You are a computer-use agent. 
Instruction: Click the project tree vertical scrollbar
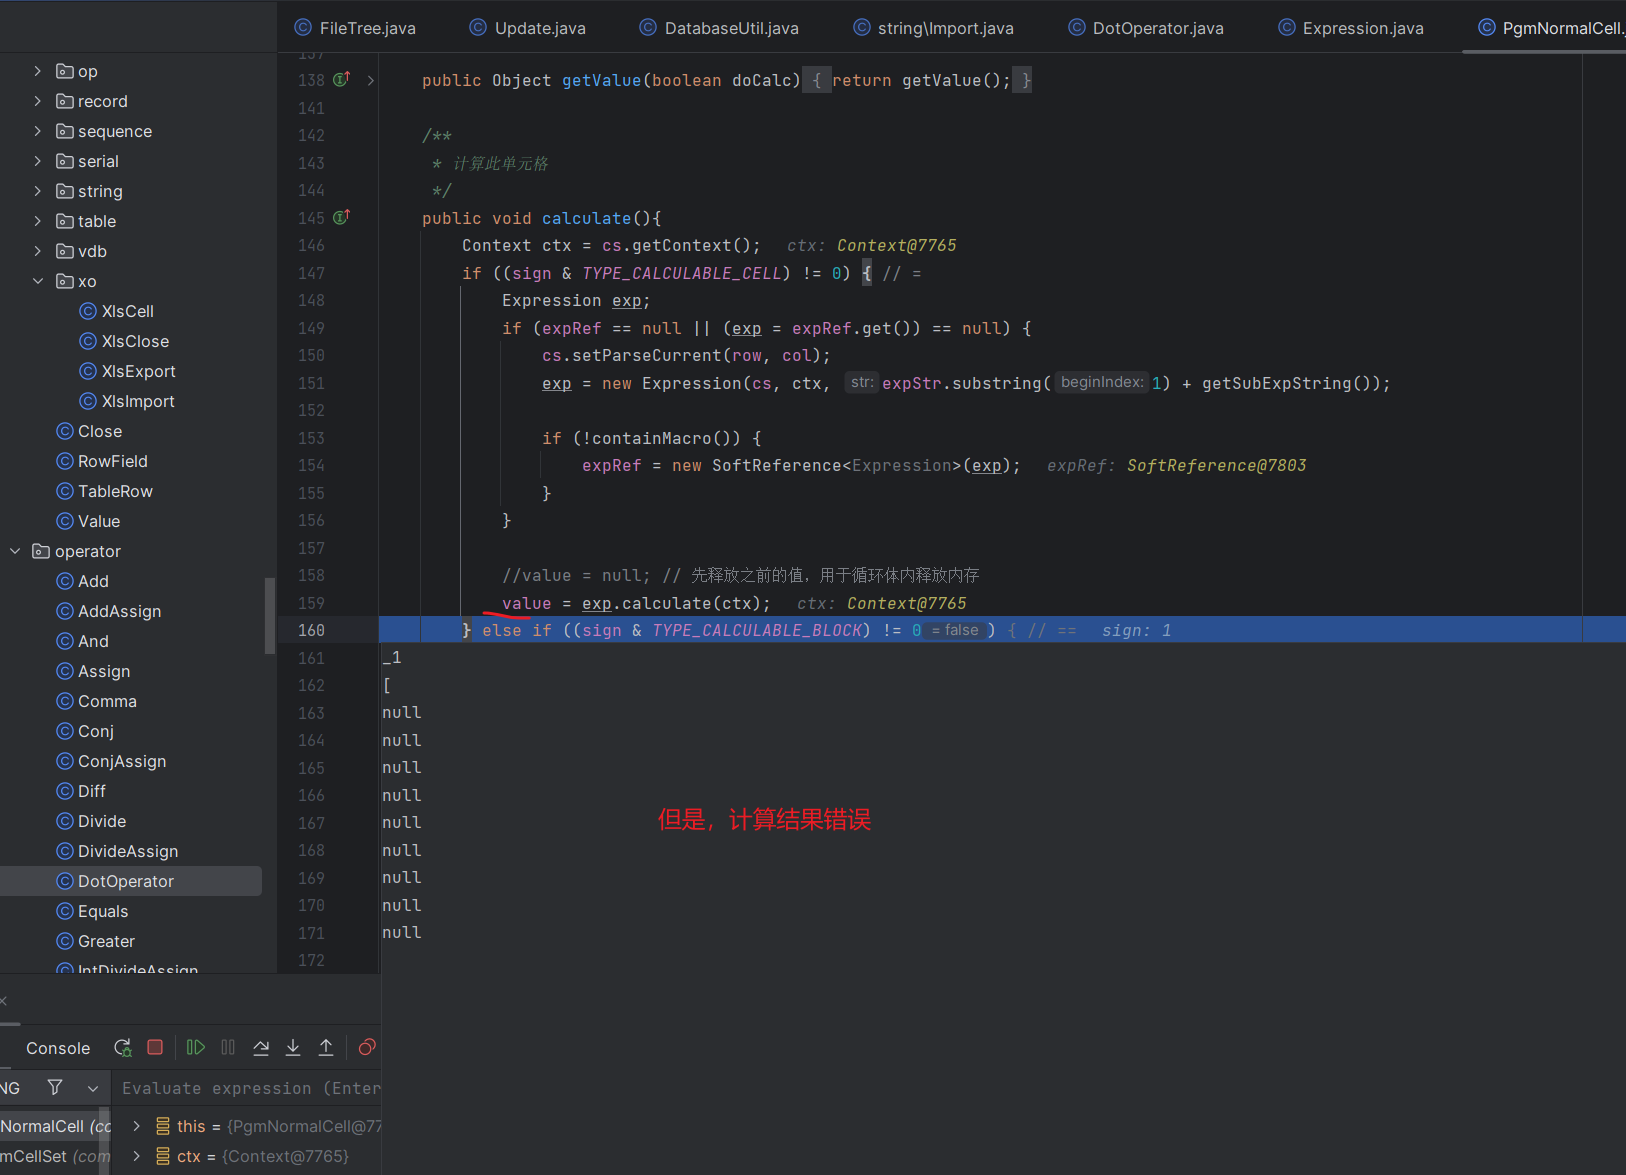pyautogui.click(x=269, y=615)
